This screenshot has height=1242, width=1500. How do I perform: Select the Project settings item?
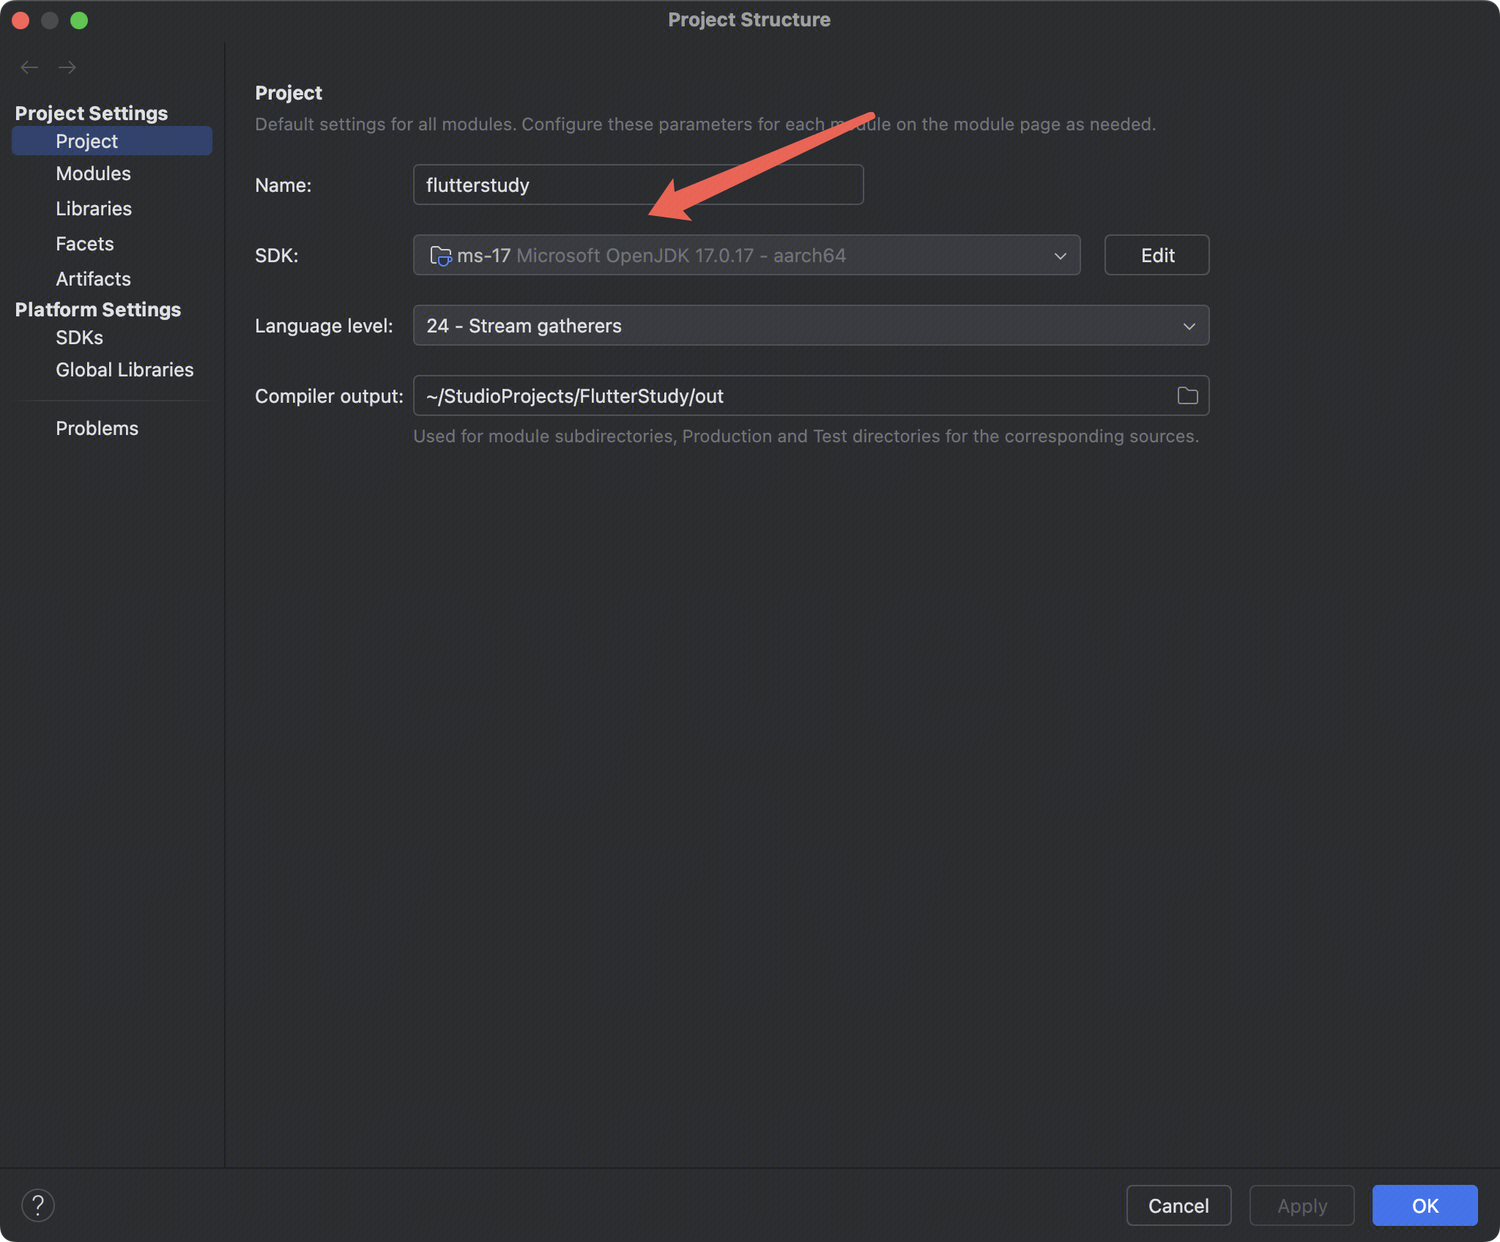[x=87, y=141]
